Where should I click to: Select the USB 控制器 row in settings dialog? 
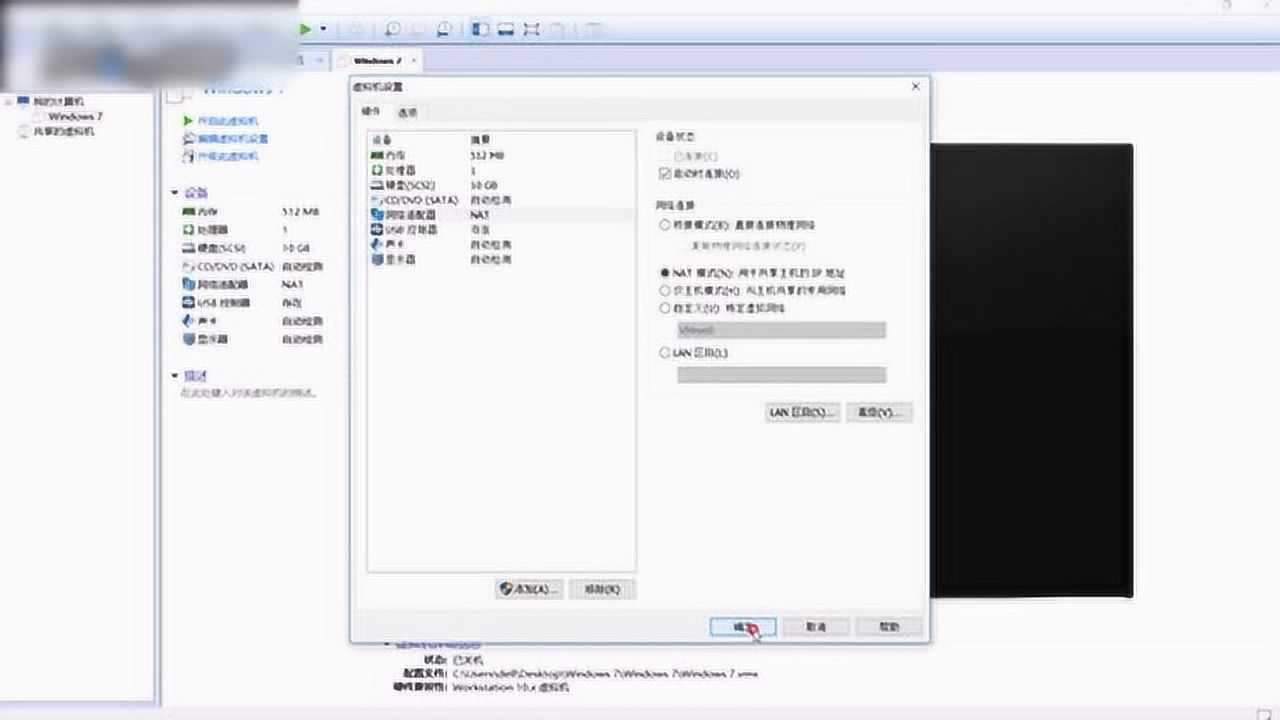501,229
